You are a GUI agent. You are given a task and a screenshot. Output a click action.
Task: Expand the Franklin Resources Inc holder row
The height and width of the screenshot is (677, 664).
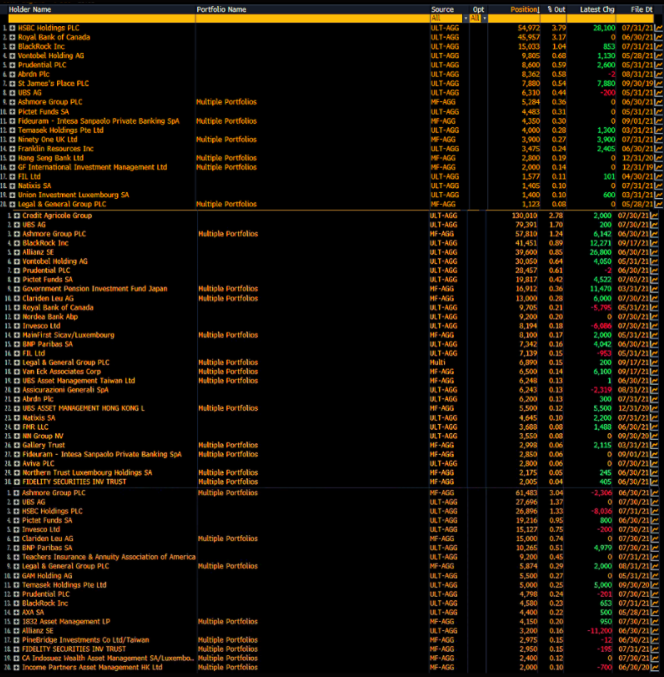tap(13, 149)
